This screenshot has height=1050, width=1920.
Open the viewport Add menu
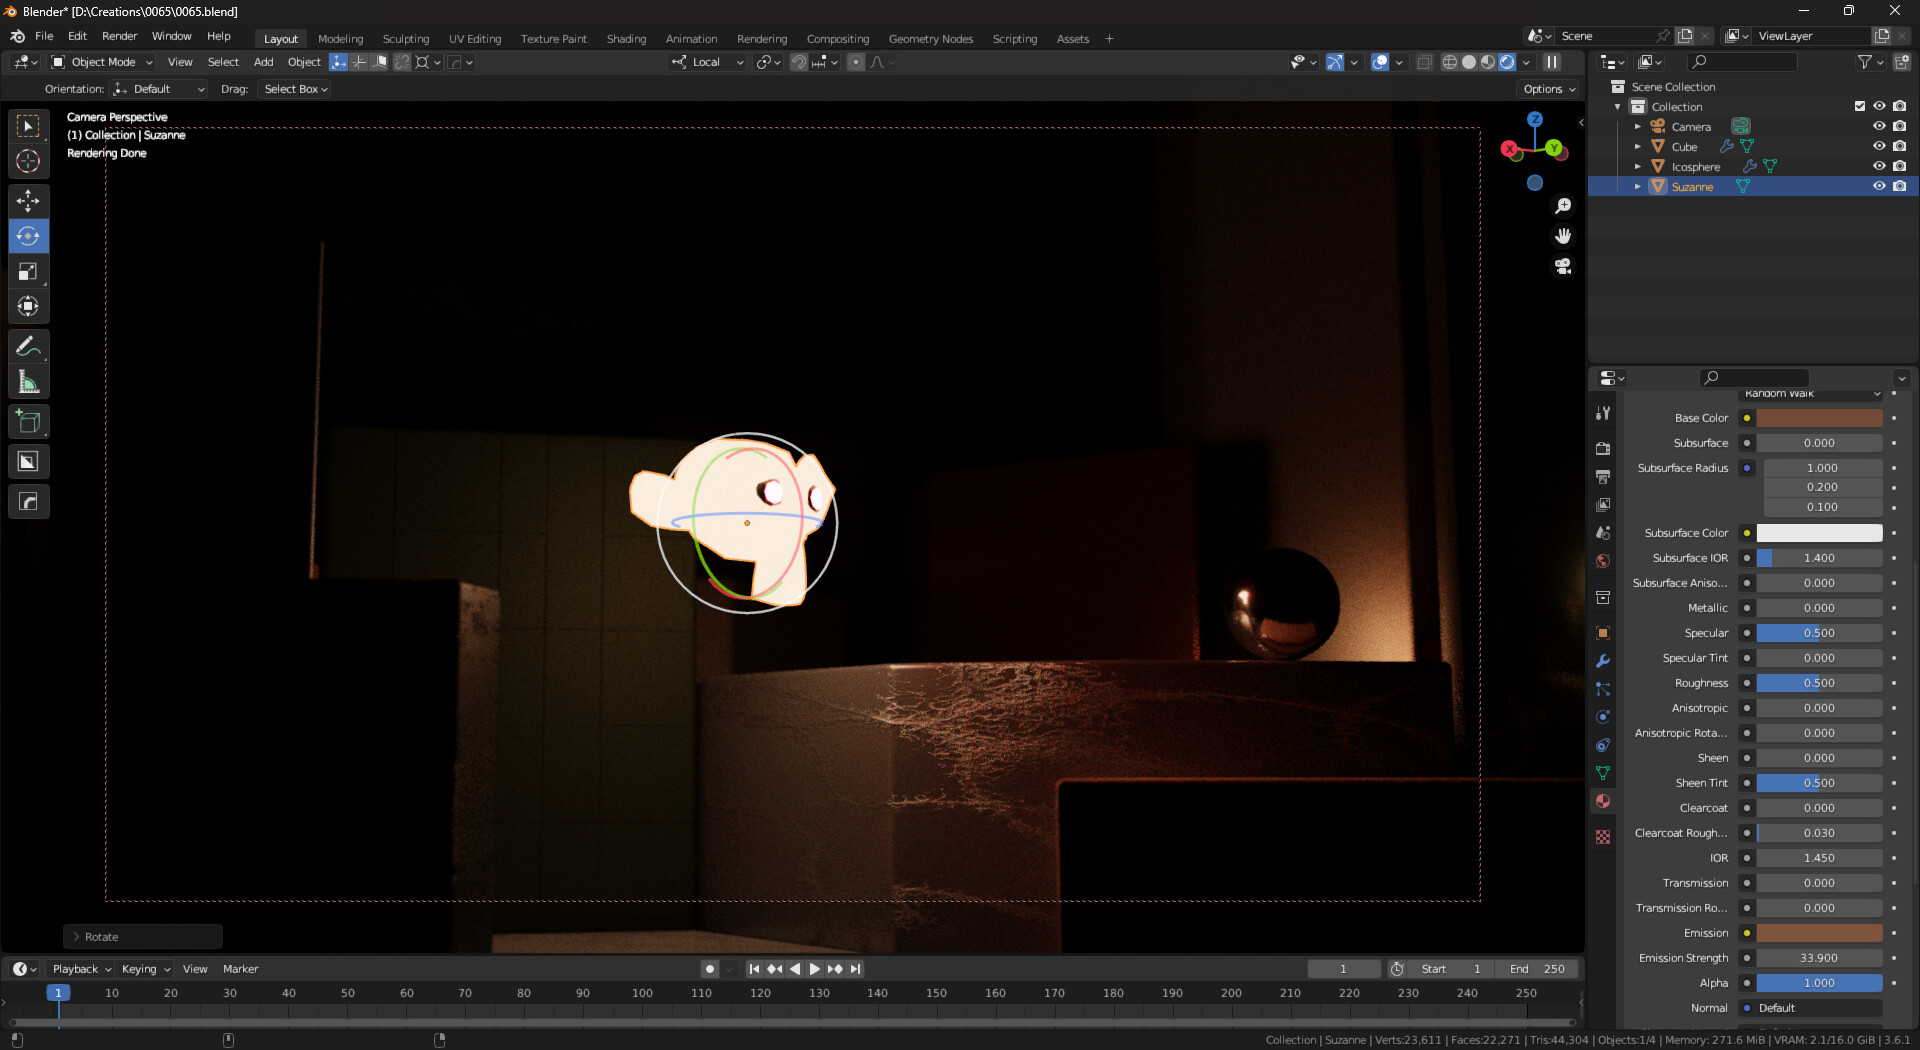[x=263, y=62]
